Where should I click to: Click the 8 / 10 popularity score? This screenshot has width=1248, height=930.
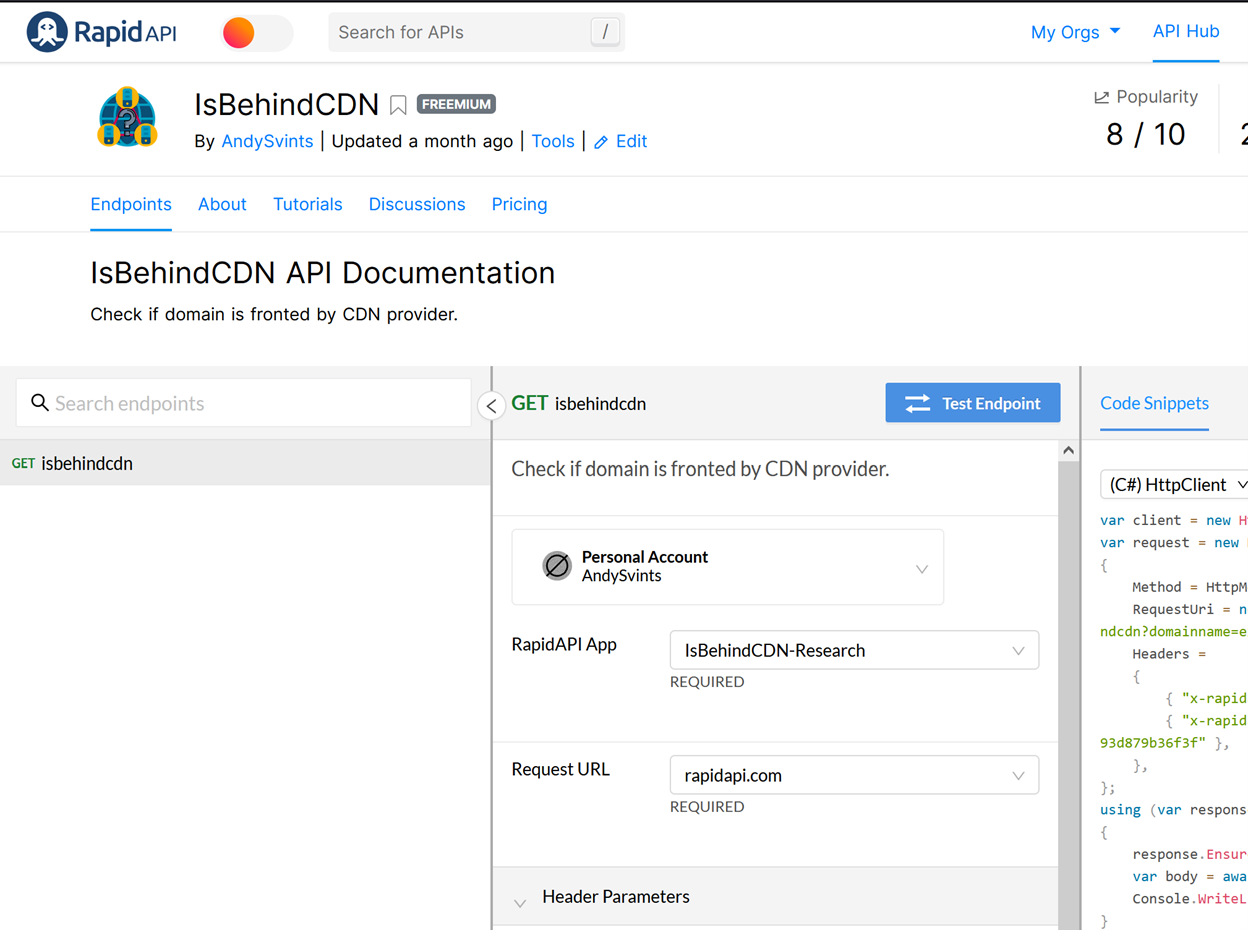(x=1146, y=134)
